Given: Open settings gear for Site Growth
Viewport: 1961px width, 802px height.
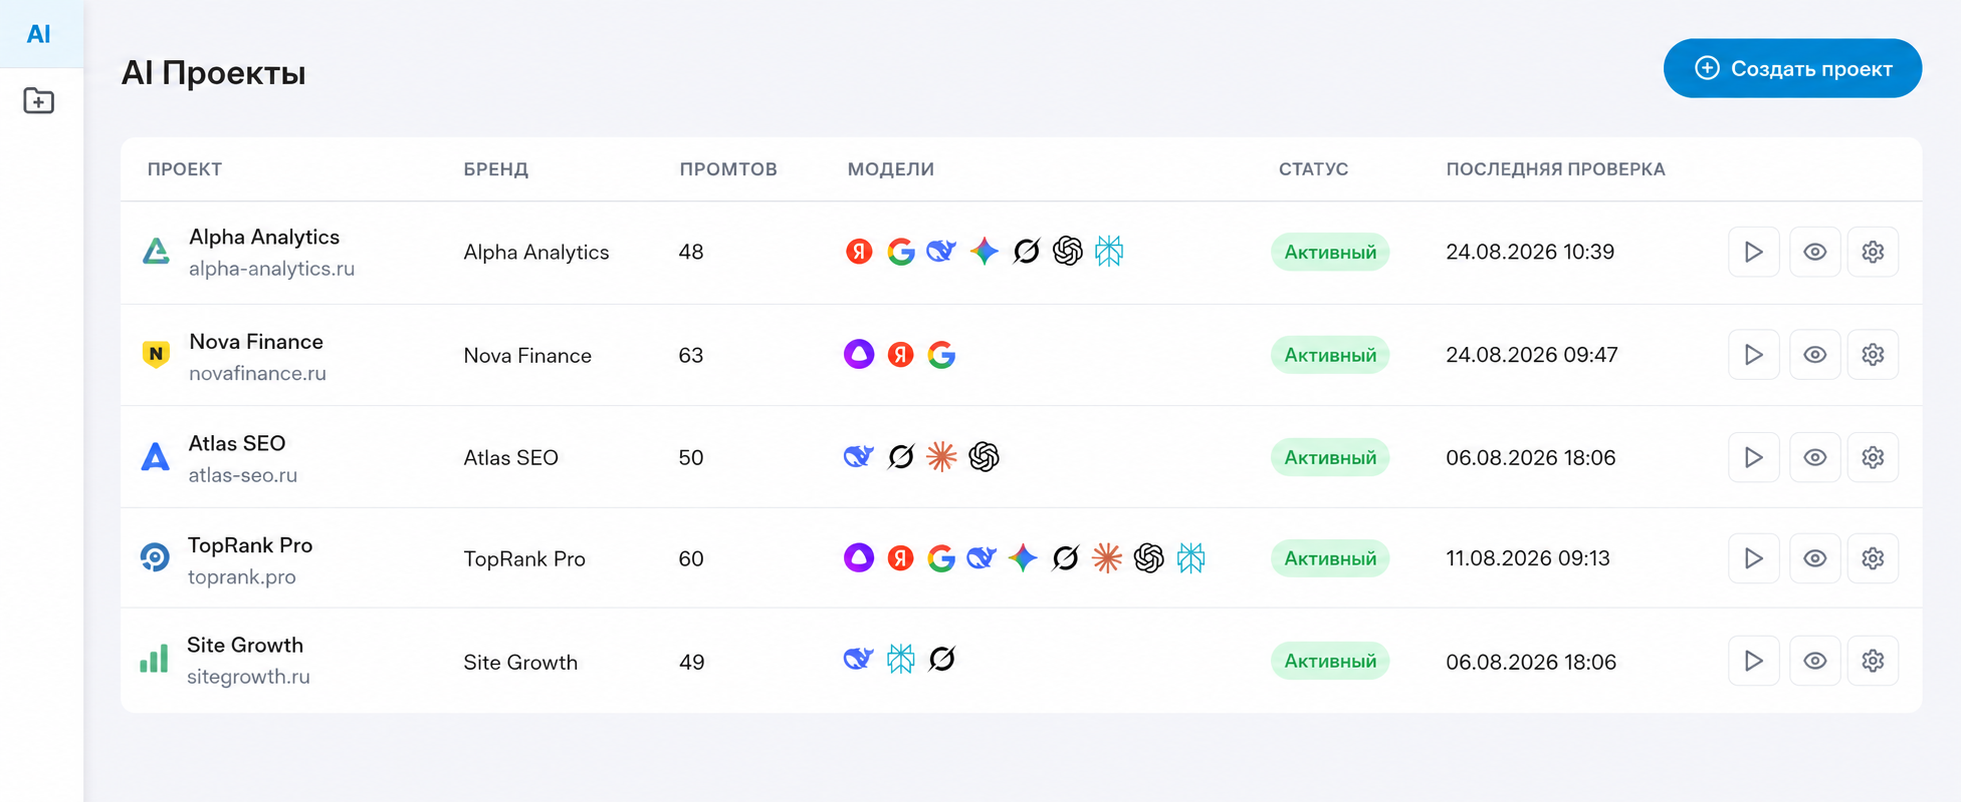Looking at the screenshot, I should pos(1872,661).
